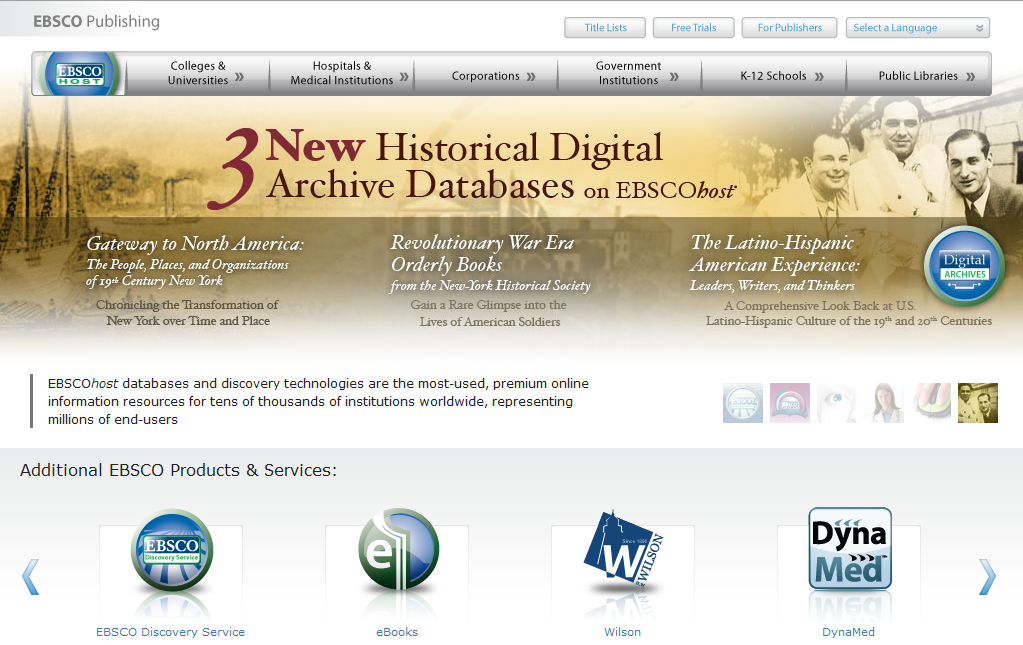Screen dimensions: 1023x645
Task: Open Government Institutions menu
Action: [630, 74]
